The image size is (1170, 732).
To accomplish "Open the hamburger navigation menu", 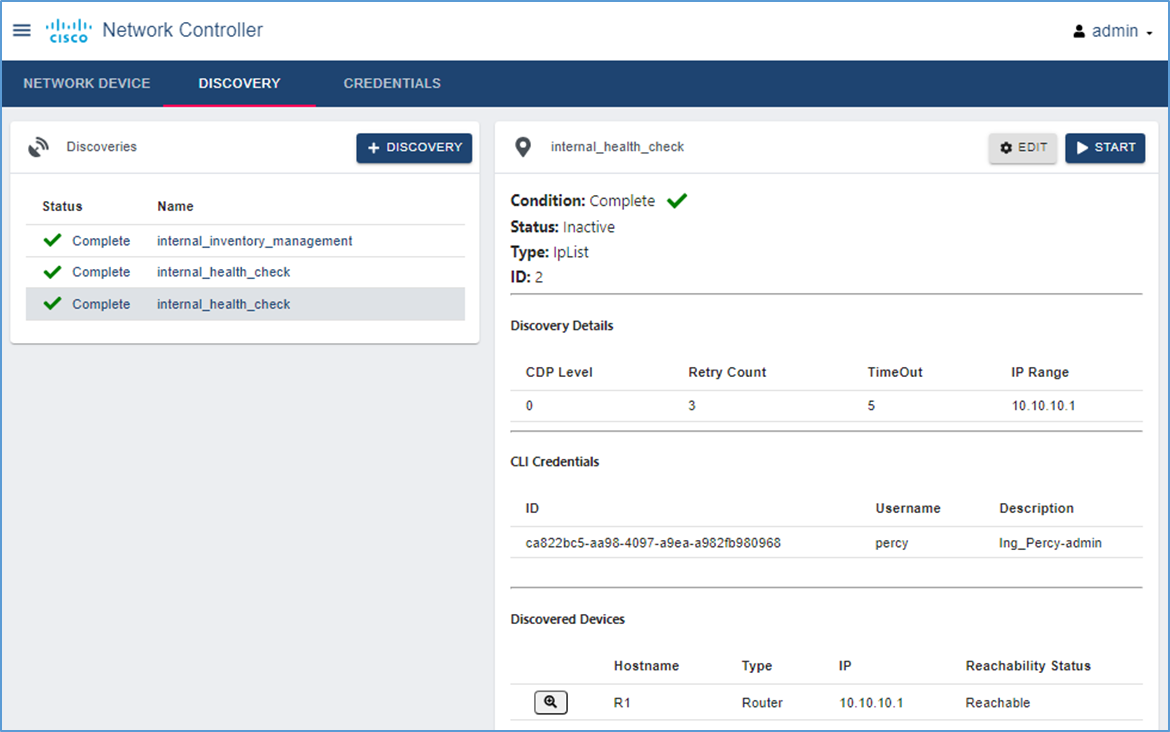I will [x=22, y=29].
